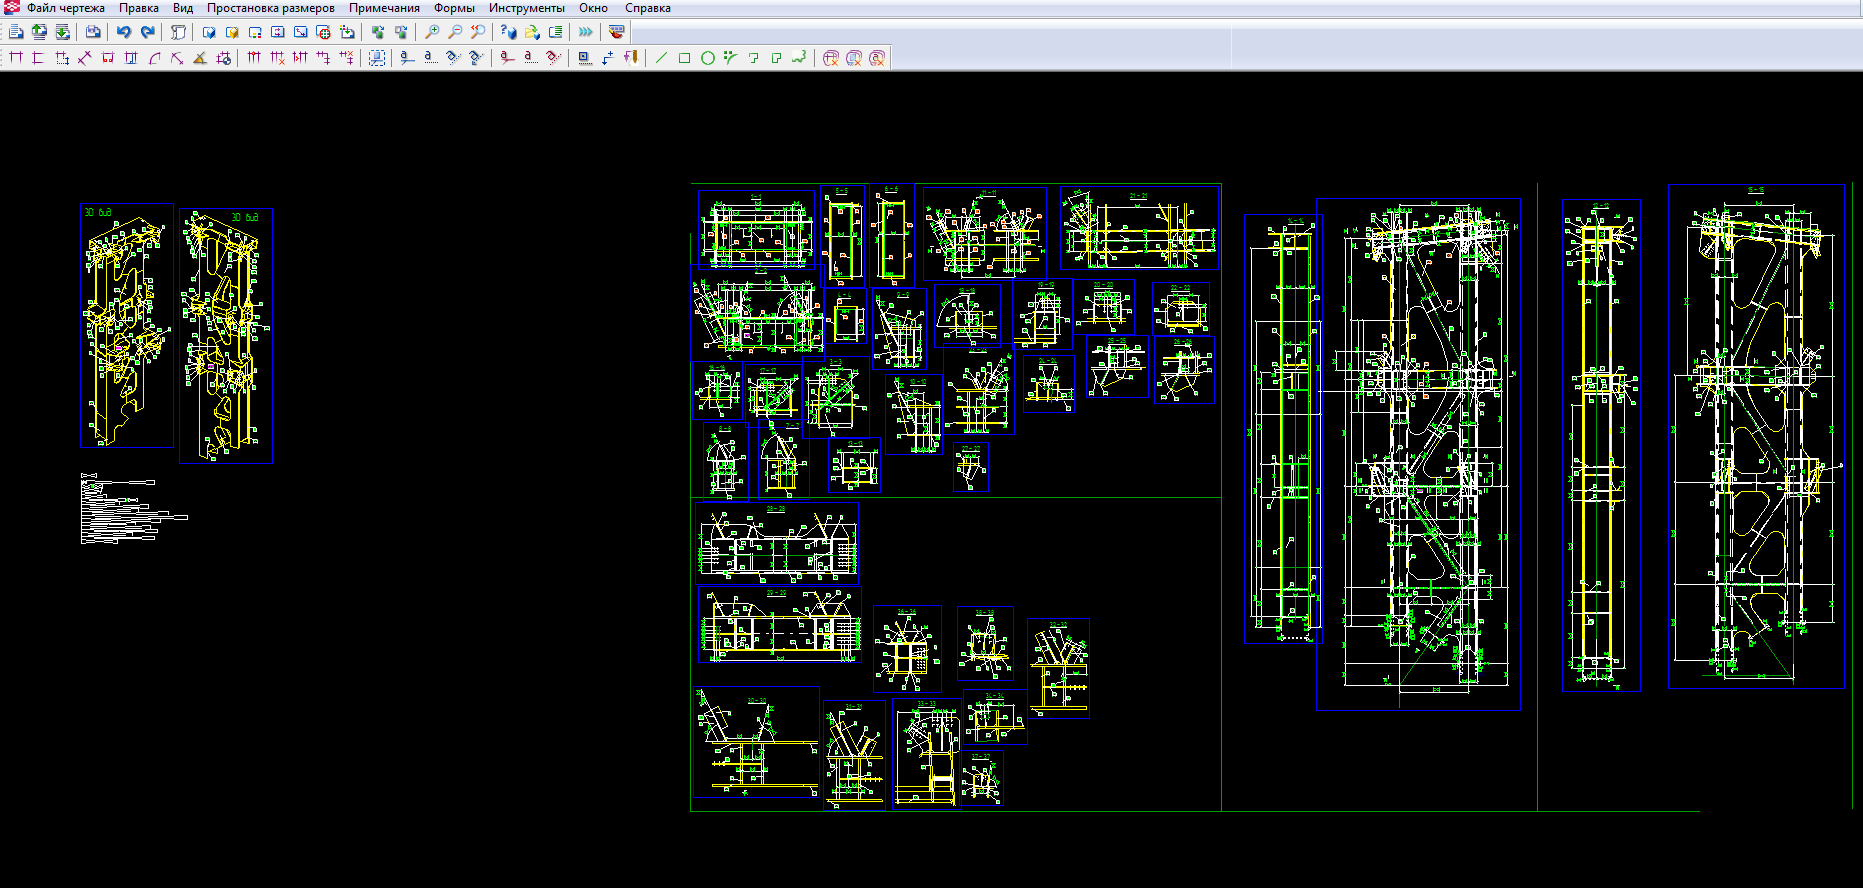Screen dimensions: 1863x888
Task: Click the Undo arrow icon
Action: click(x=124, y=32)
